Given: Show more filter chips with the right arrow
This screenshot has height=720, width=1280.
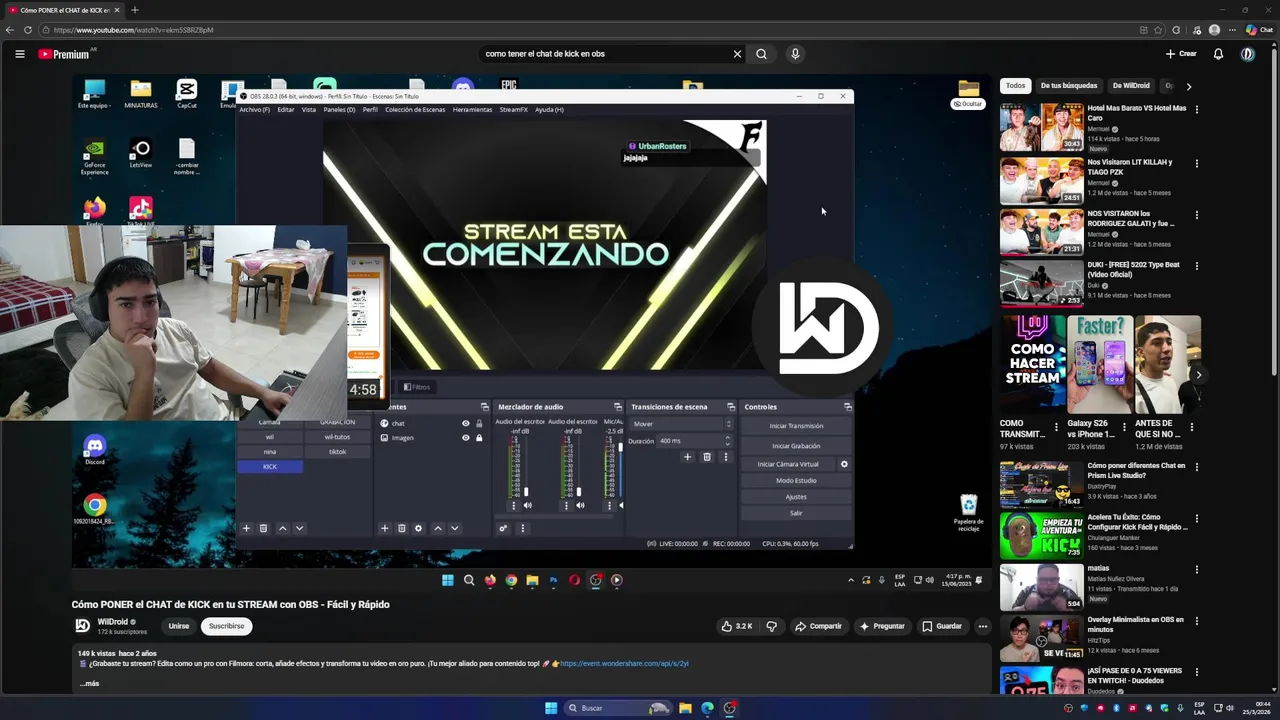Looking at the screenshot, I should [1188, 86].
